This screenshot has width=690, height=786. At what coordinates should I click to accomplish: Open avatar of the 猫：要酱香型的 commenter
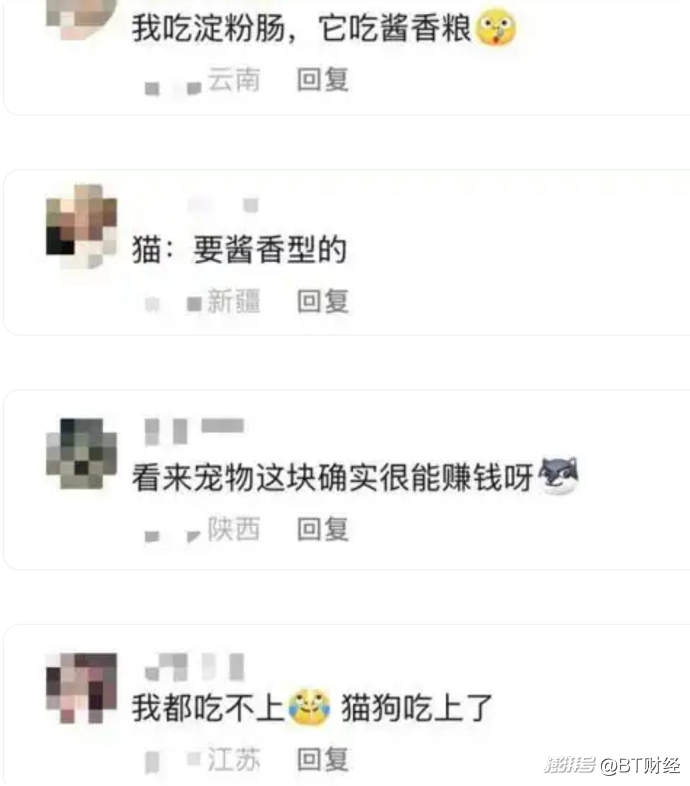tap(81, 227)
